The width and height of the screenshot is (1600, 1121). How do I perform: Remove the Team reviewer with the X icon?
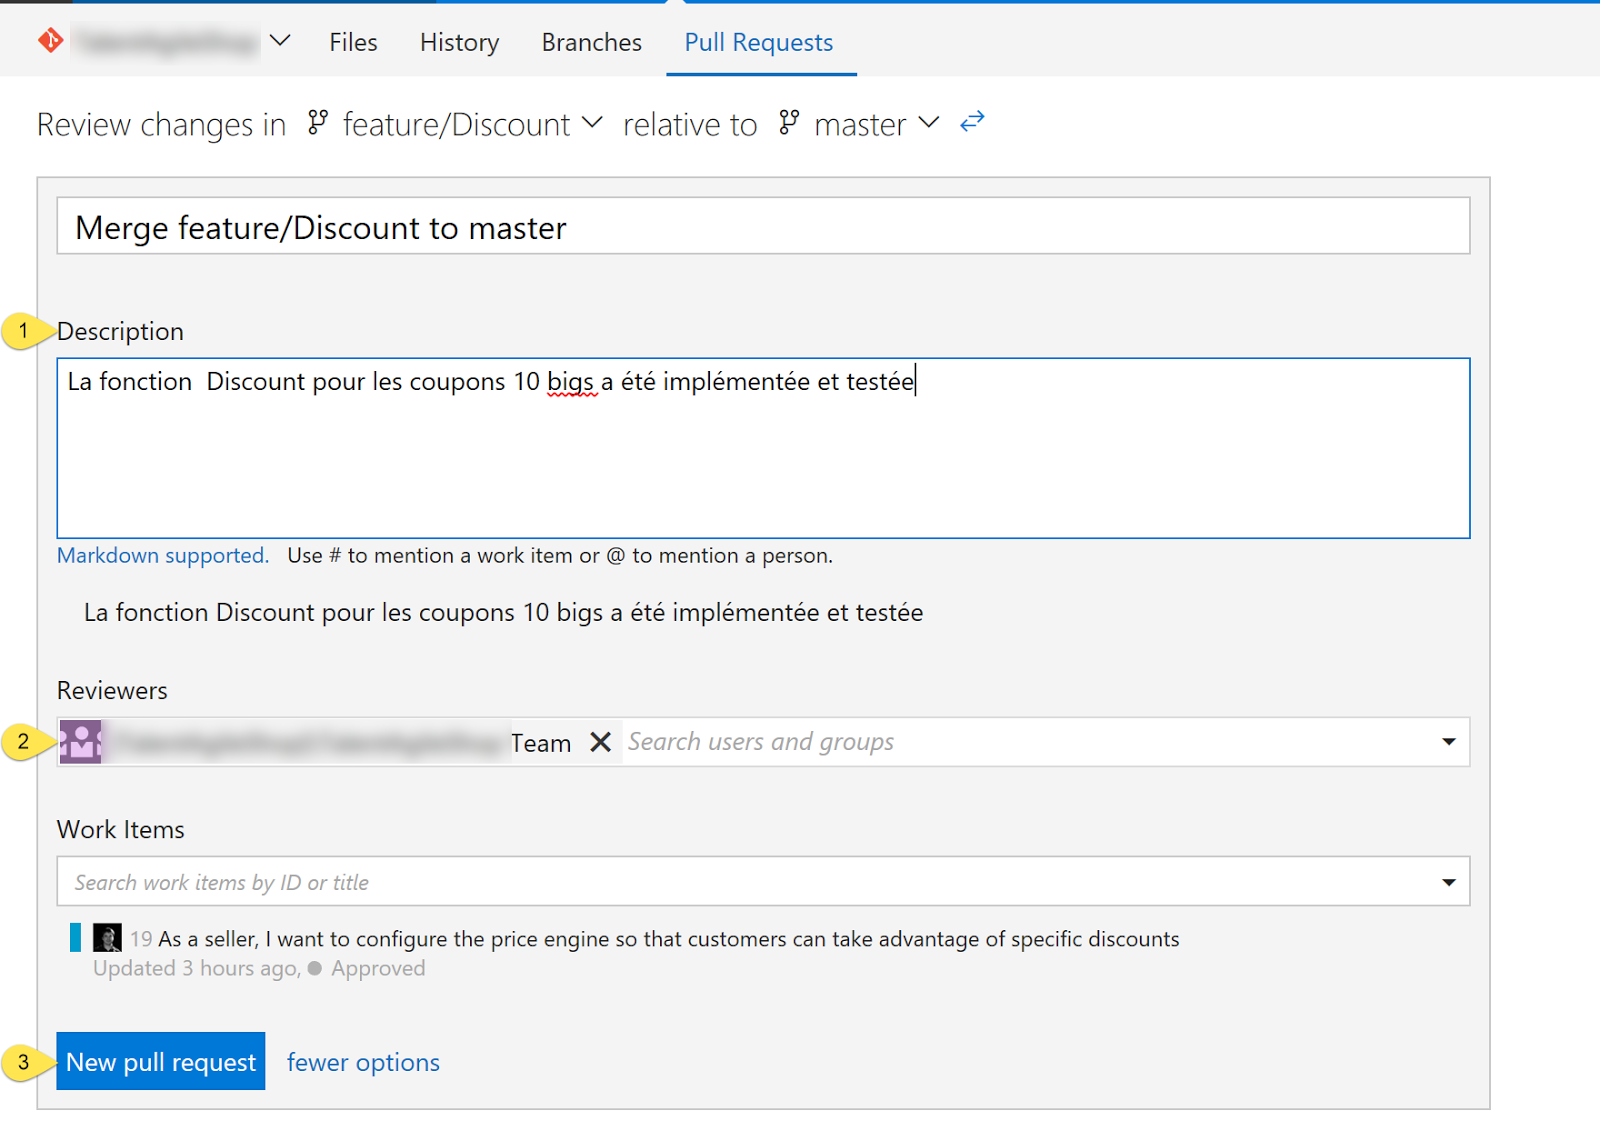(600, 742)
